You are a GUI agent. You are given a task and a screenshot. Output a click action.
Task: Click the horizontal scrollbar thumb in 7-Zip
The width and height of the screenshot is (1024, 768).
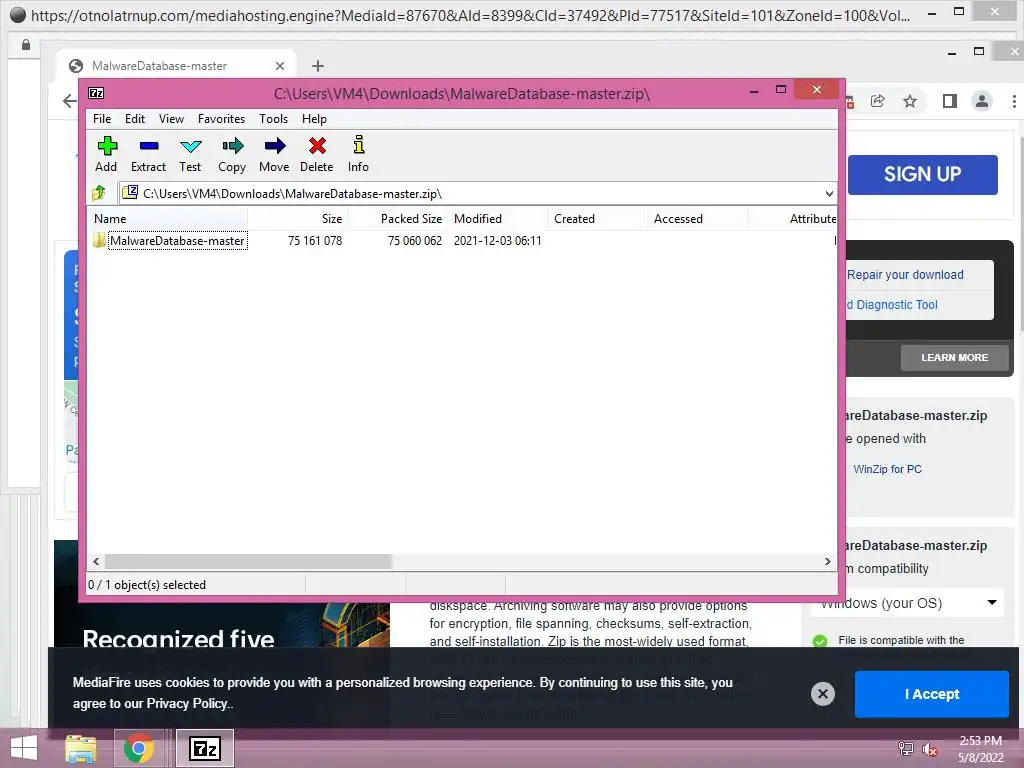click(248, 561)
